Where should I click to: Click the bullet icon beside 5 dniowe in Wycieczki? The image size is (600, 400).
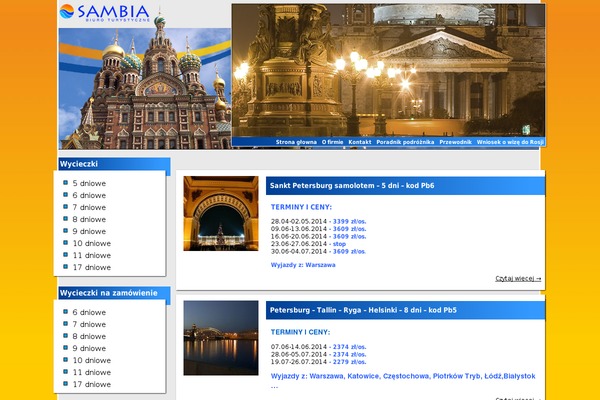point(65,183)
